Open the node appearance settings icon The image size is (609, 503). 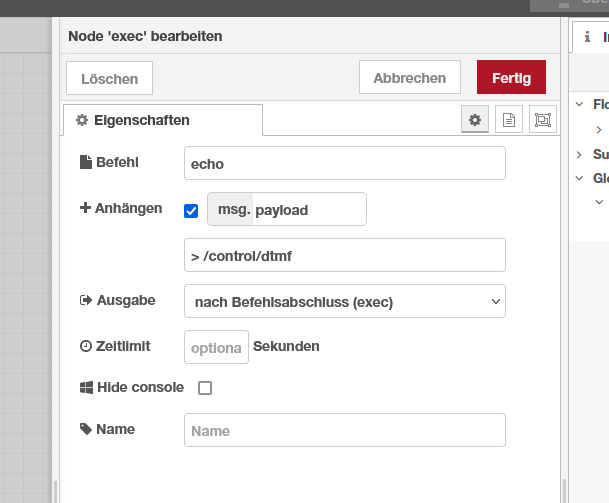coord(542,120)
